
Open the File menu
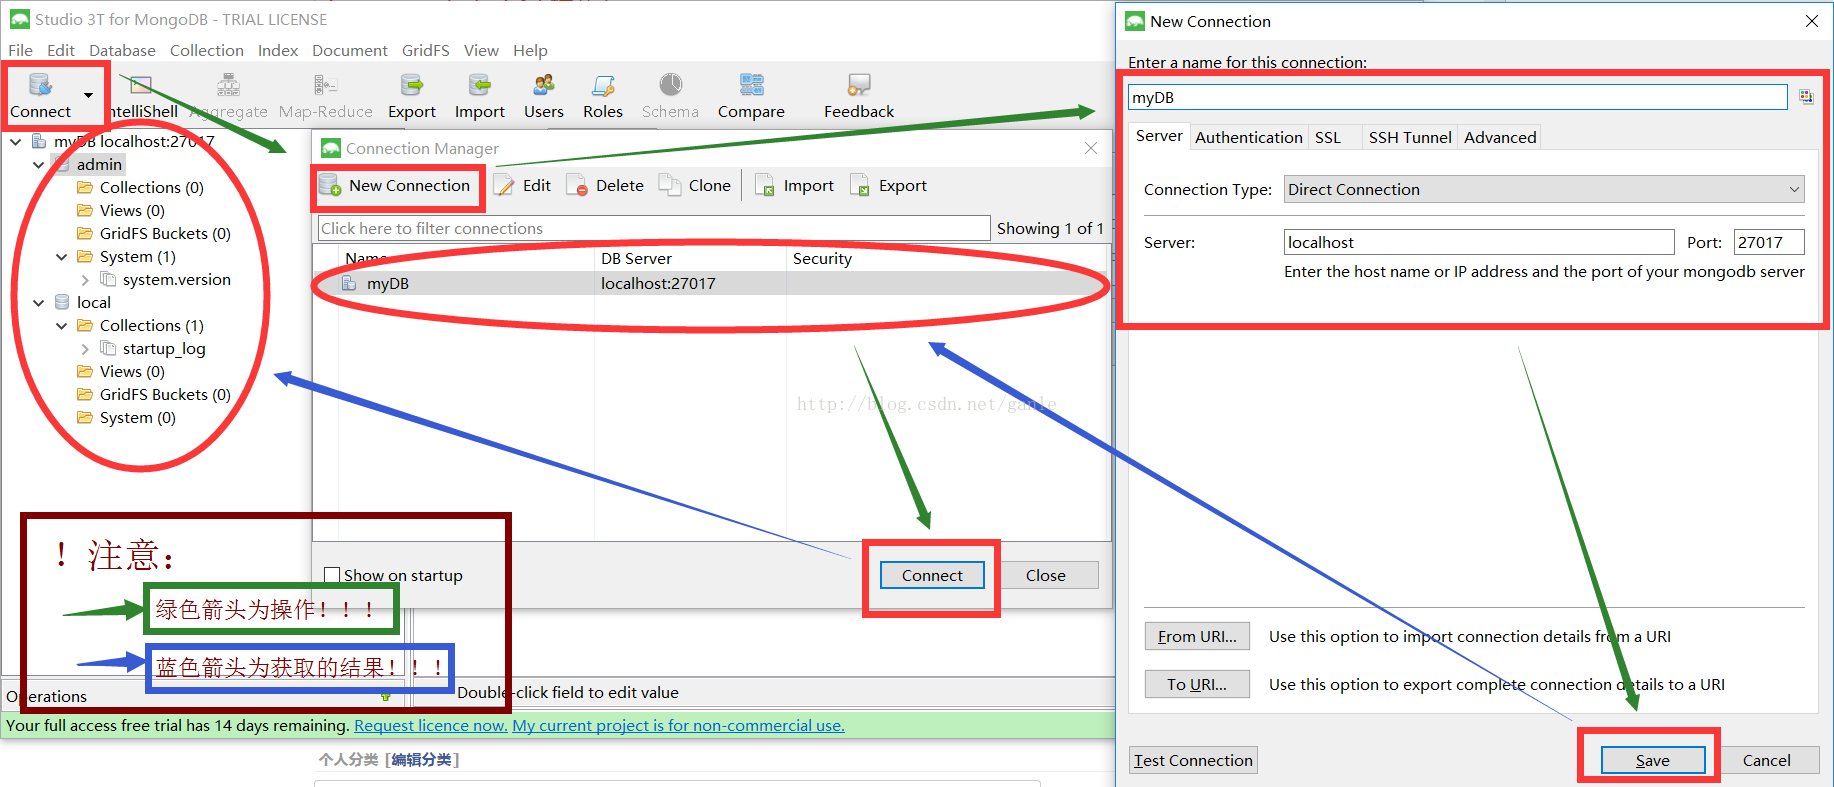[20, 50]
